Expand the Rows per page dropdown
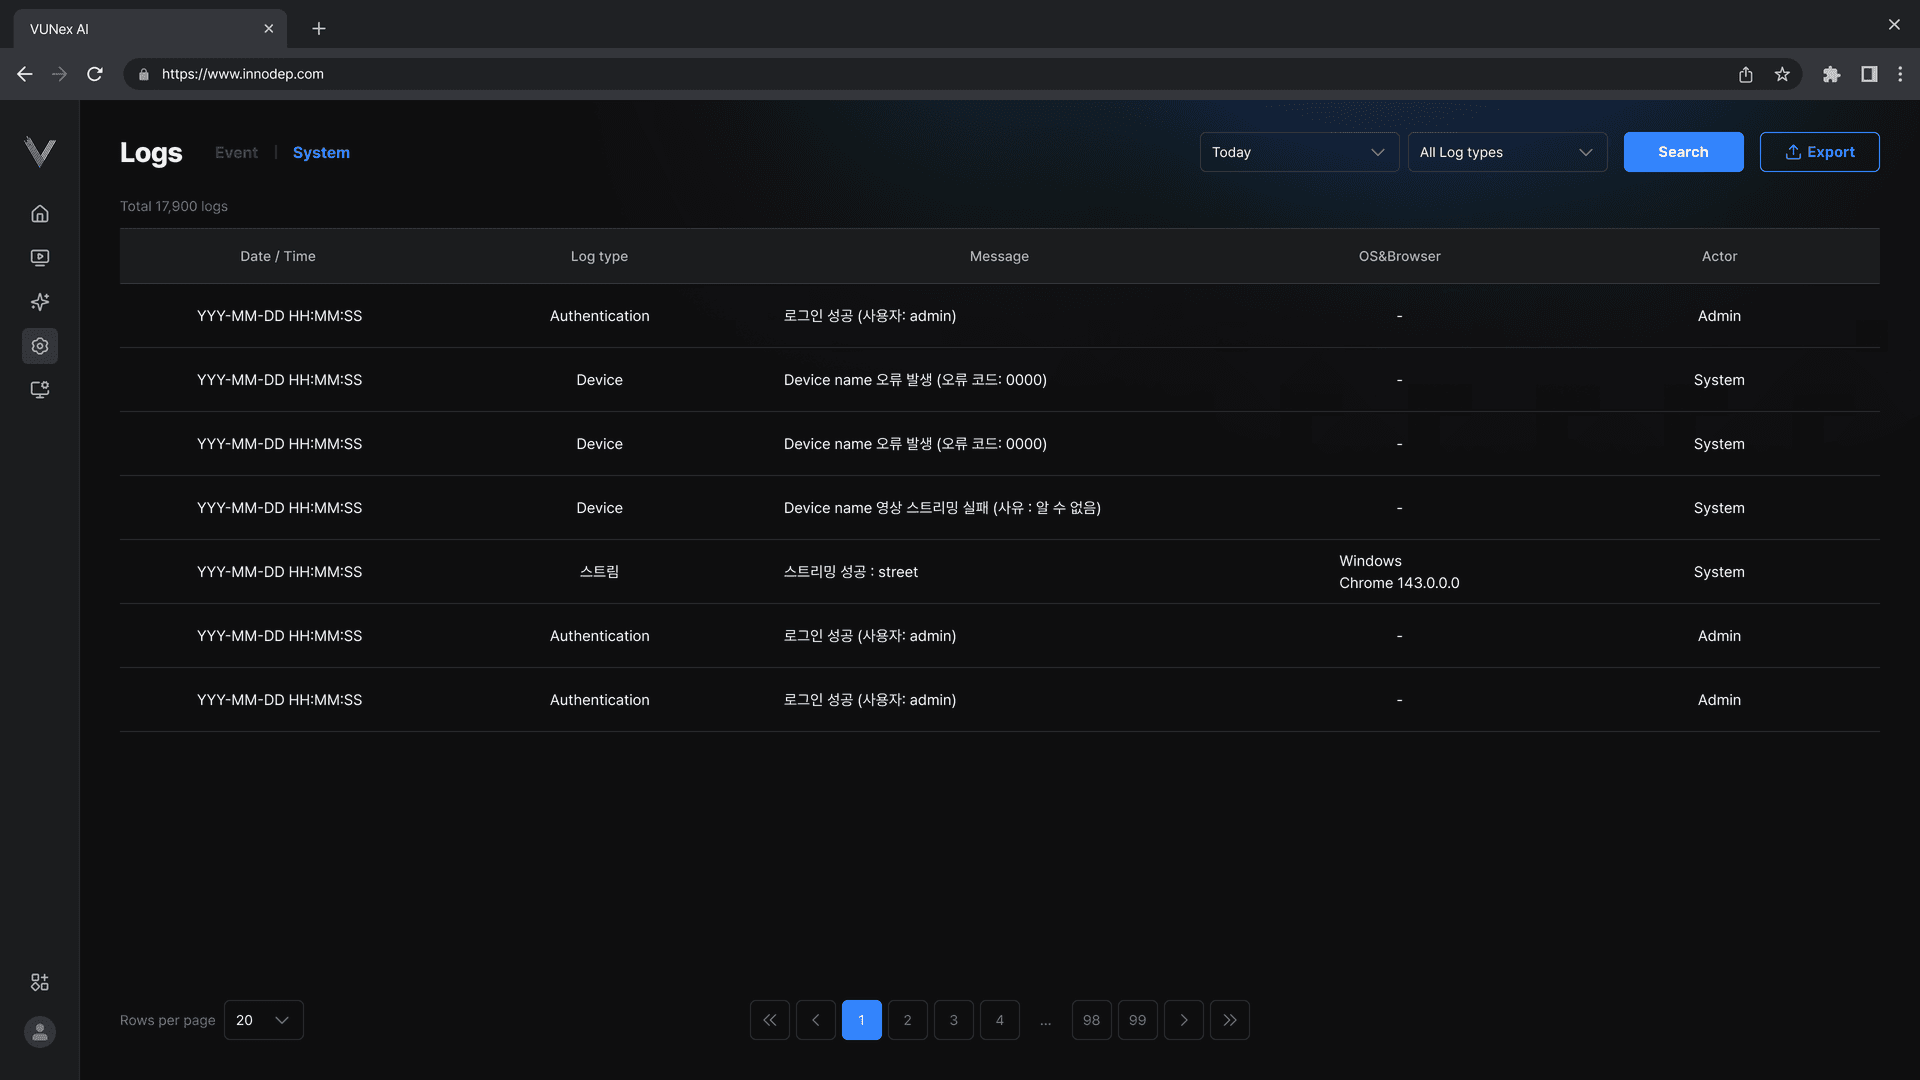Viewport: 1920px width, 1080px height. point(263,1020)
